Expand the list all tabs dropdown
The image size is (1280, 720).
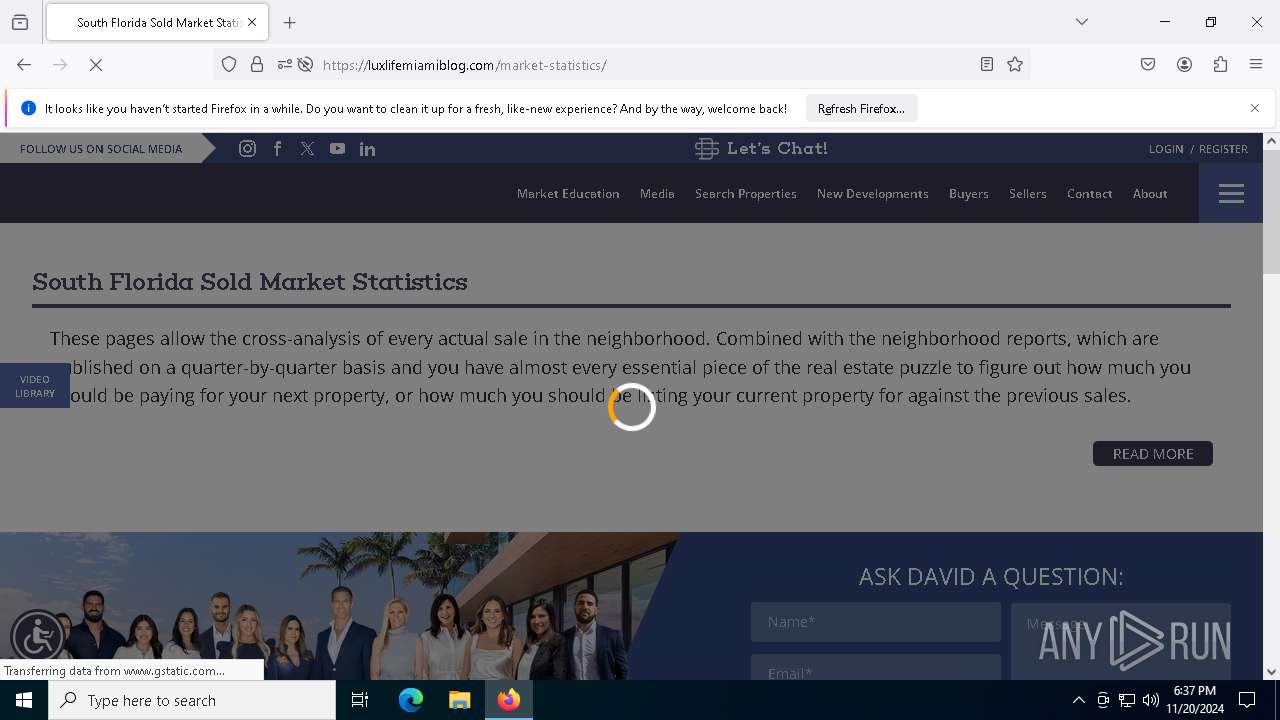click(1081, 22)
